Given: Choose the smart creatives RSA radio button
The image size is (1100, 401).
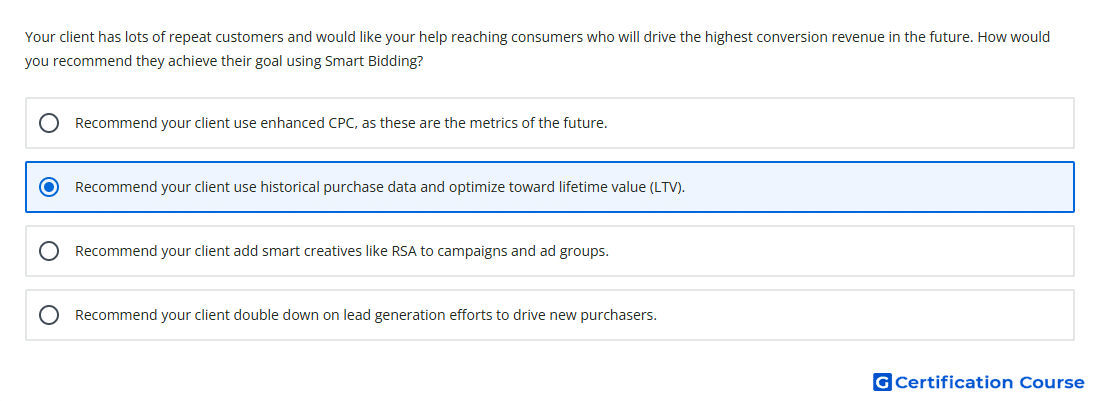Looking at the screenshot, I should pos(49,251).
